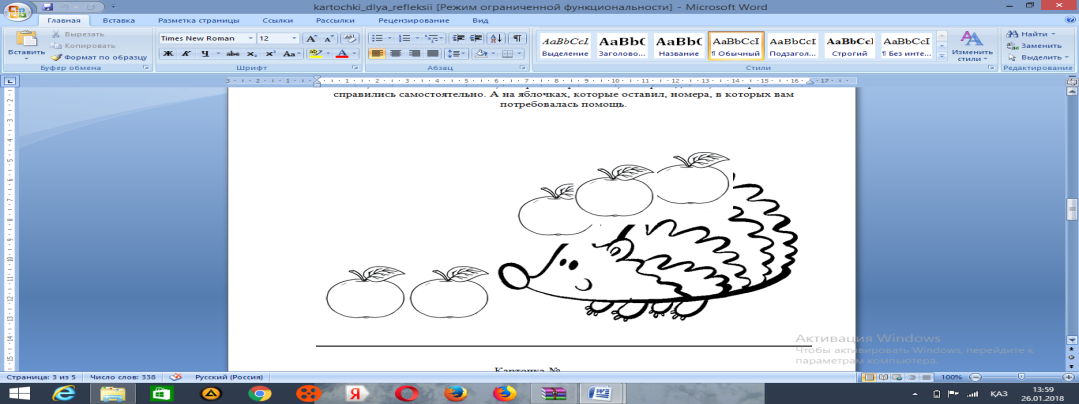1079x404 pixels.
Task: Apply paragraph shading with the paint bucket
Action: click(x=483, y=54)
